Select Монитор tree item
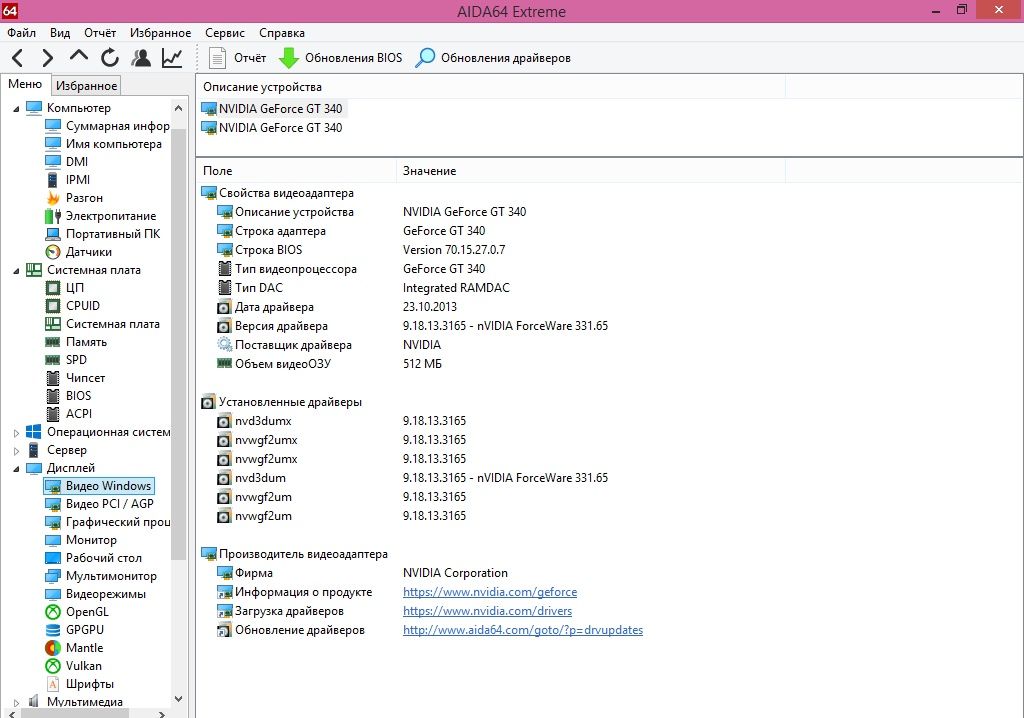Image resolution: width=1024 pixels, height=718 pixels. 81,540
